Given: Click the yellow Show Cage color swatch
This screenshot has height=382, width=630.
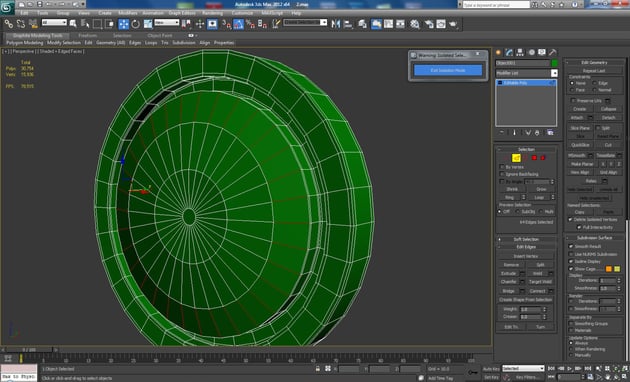Looking at the screenshot, I should pos(617,269).
